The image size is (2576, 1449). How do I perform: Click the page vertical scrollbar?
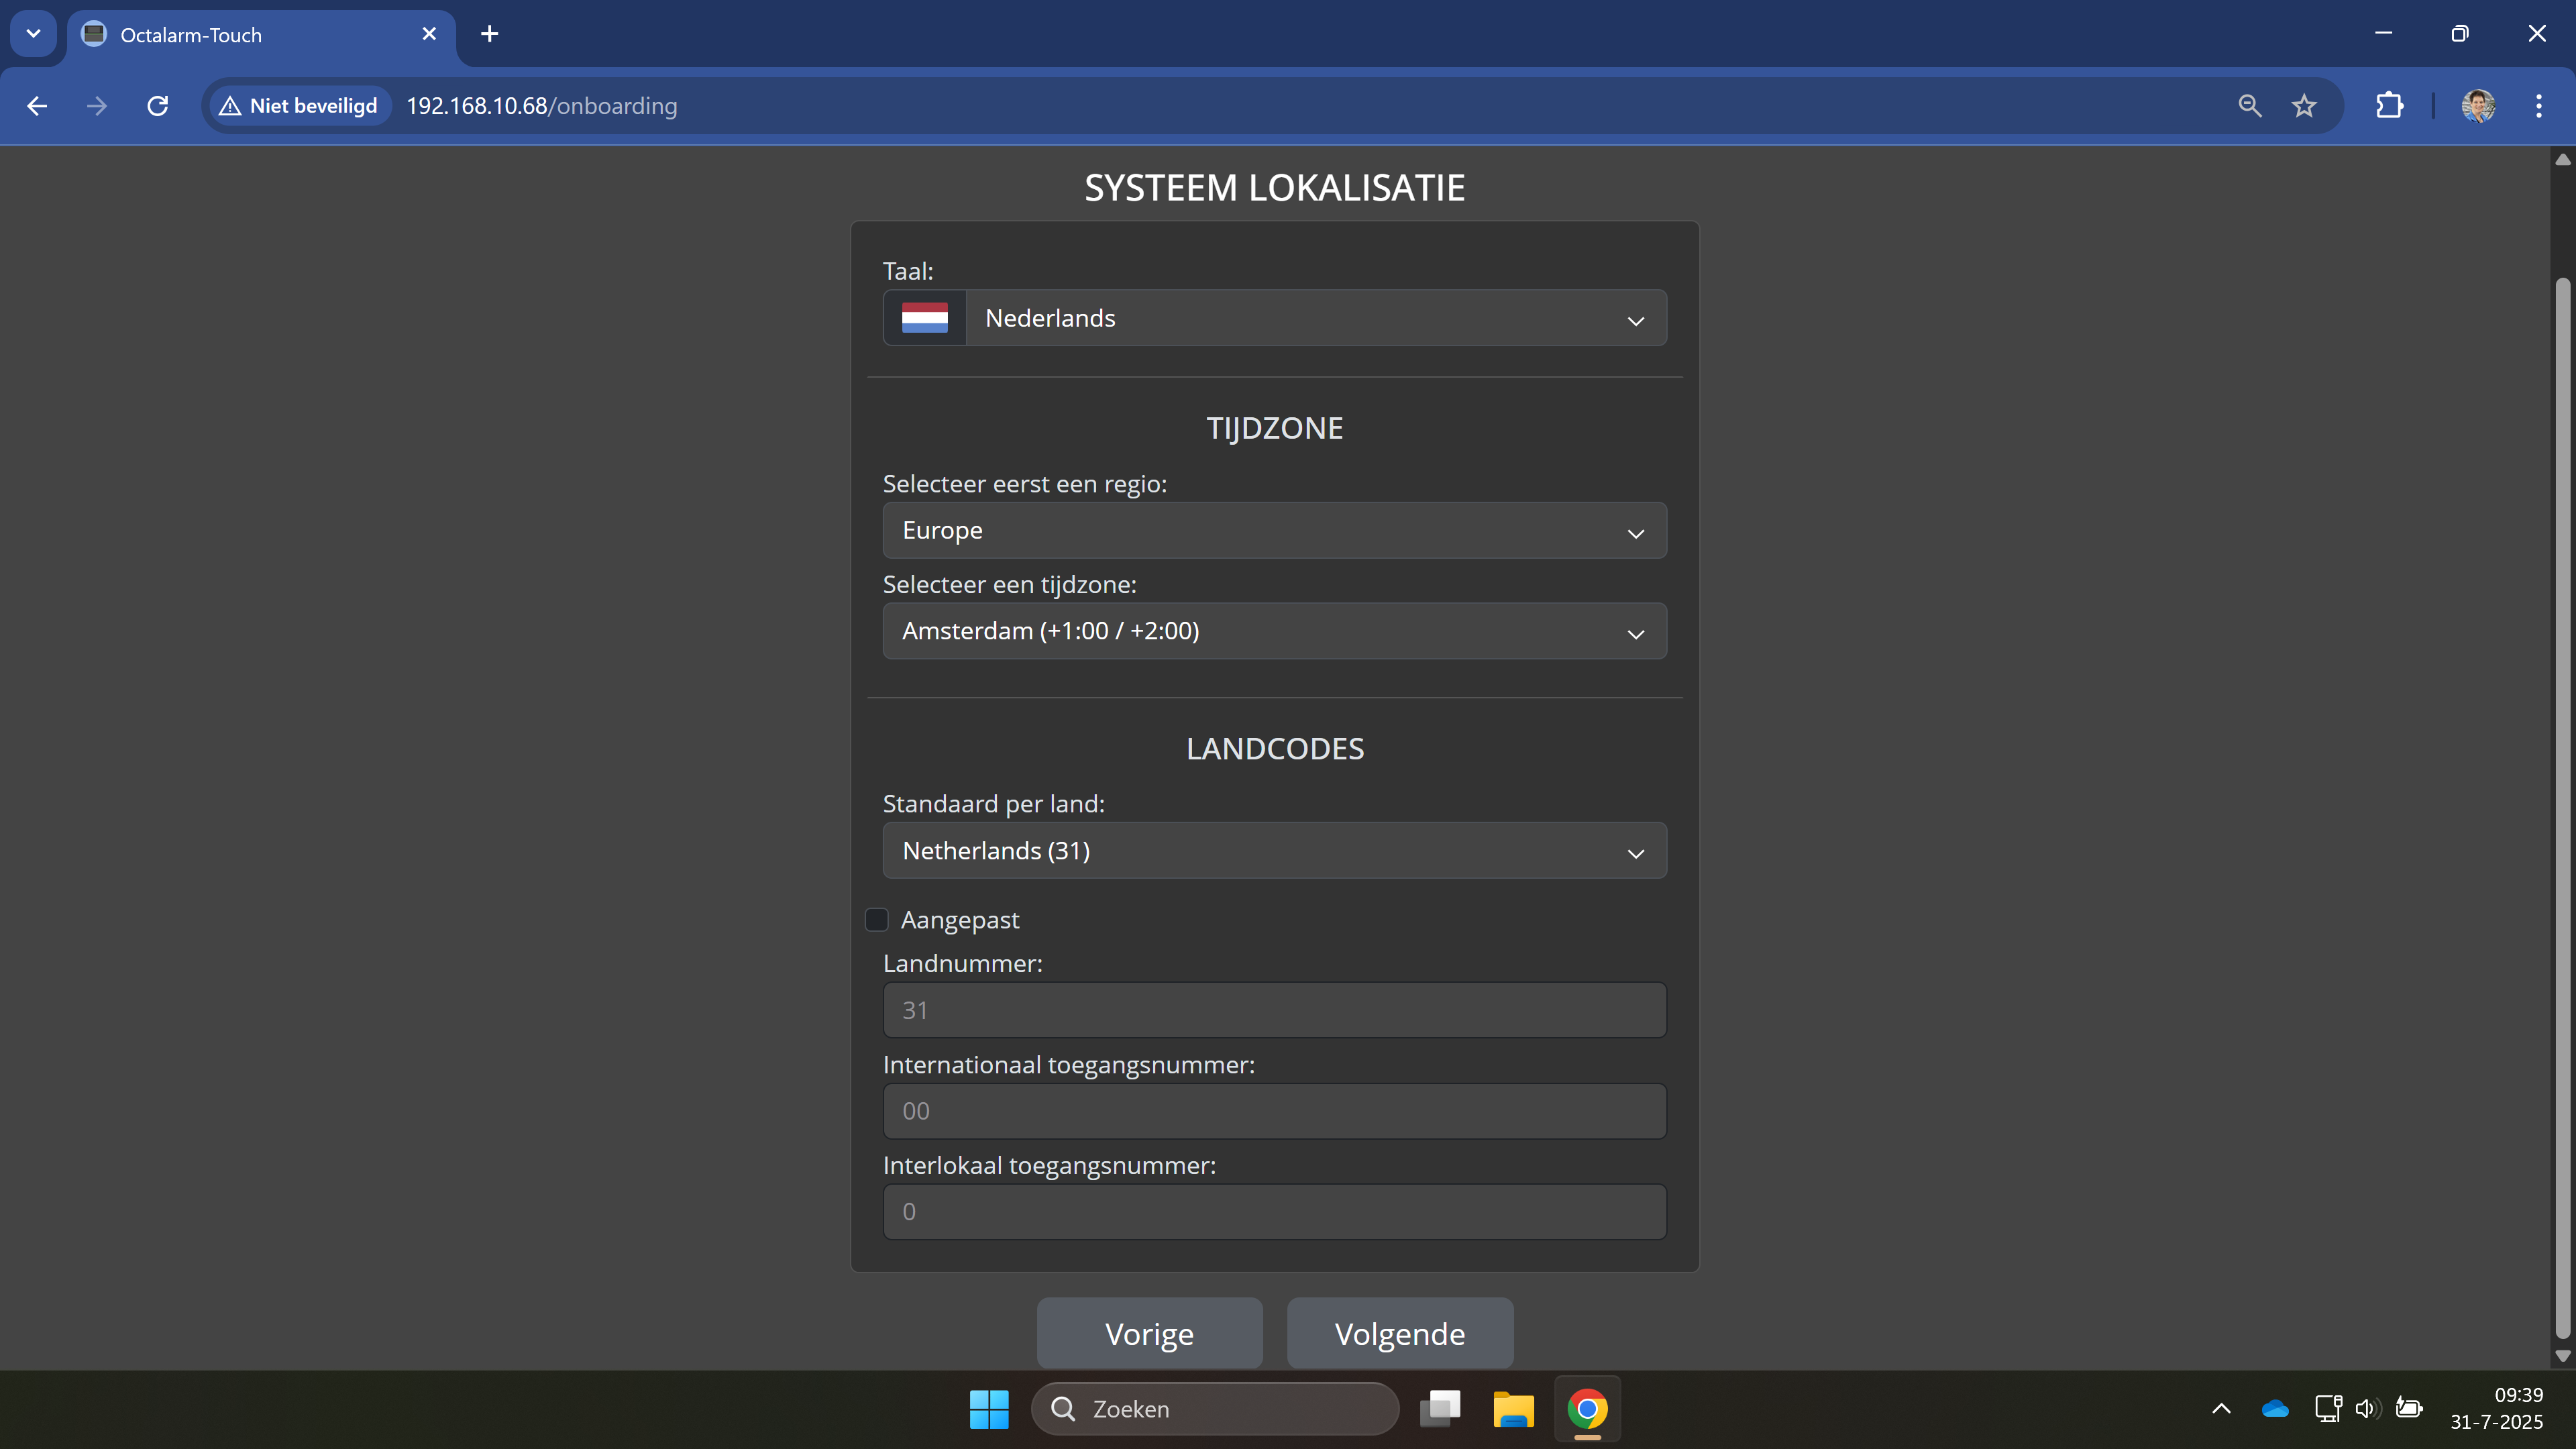[x=2562, y=800]
